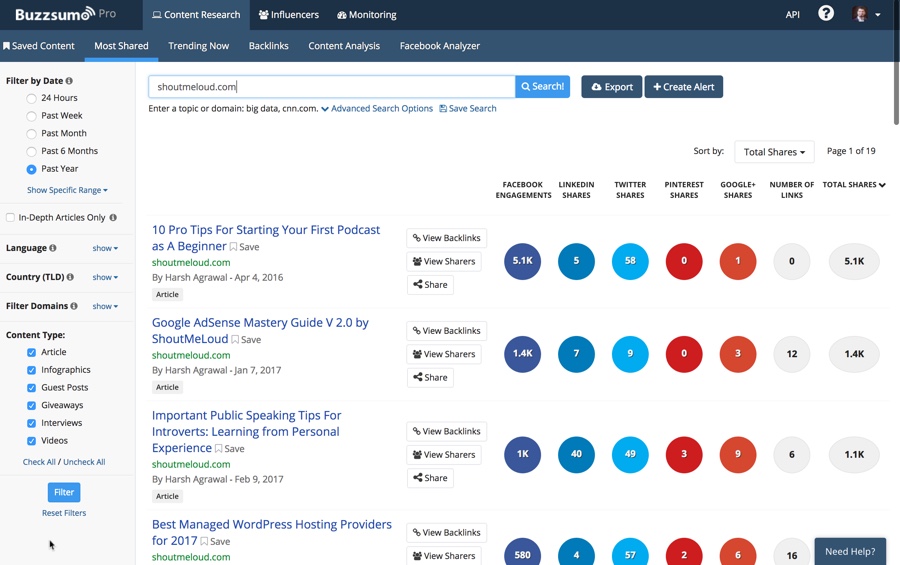
Task: Select Past 6 Months radio option
Action: (x=32, y=152)
